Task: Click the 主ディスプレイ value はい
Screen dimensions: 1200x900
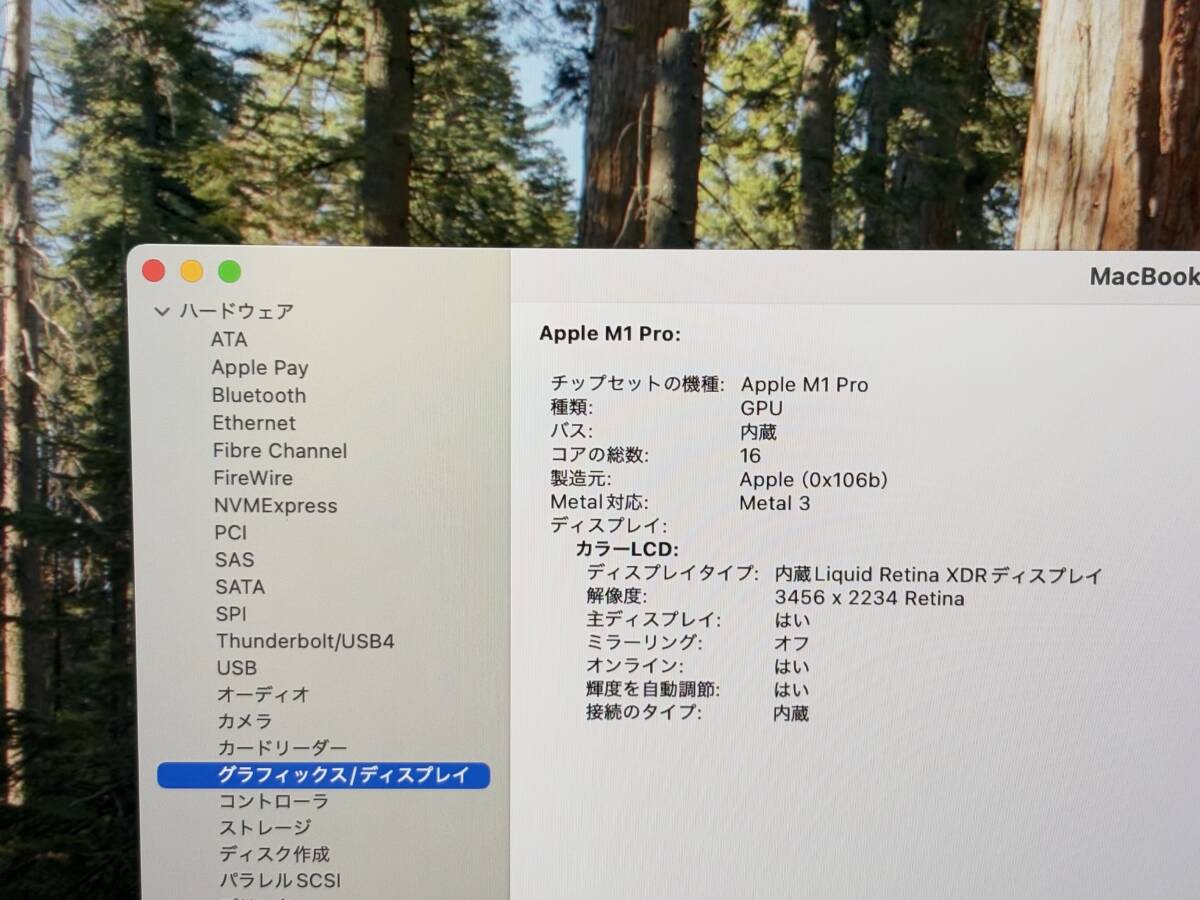Action: [792, 620]
